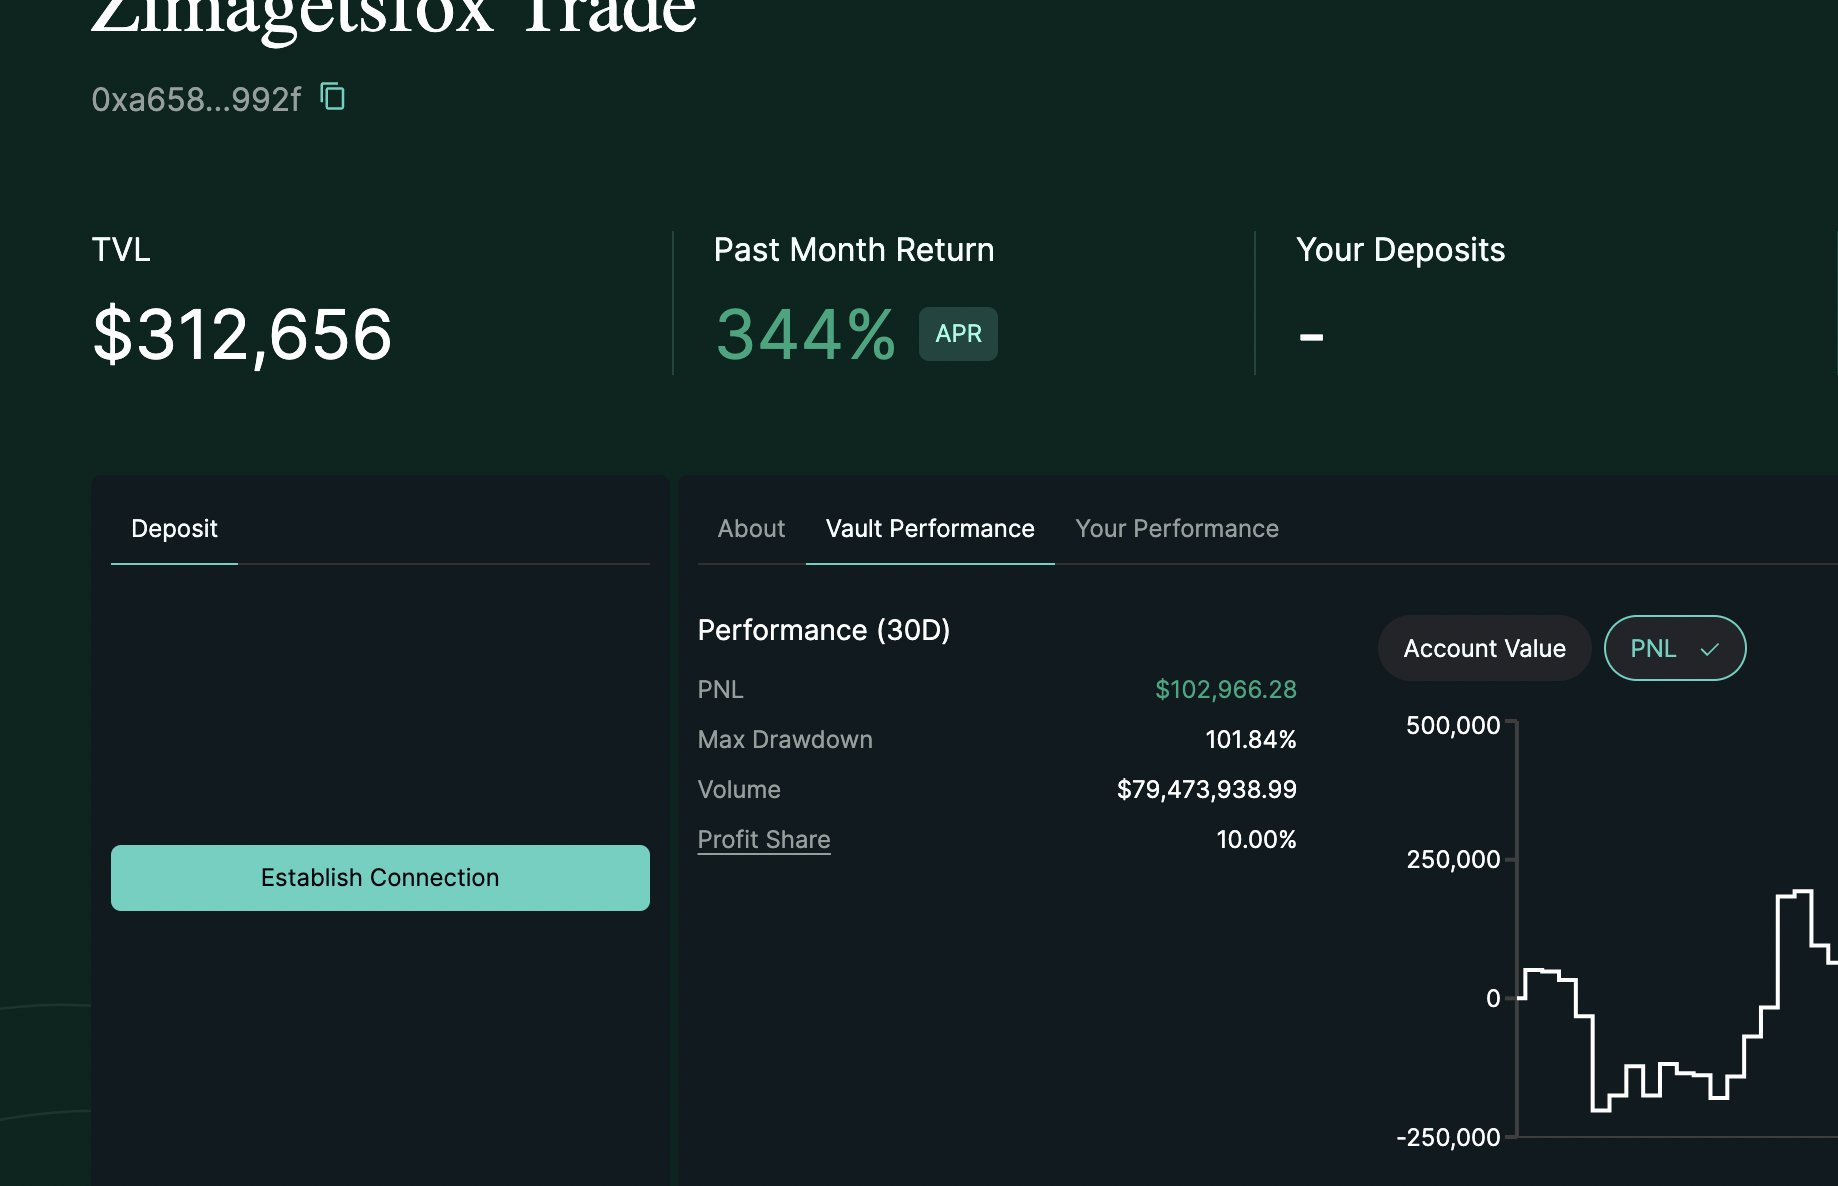This screenshot has height=1186, width=1838.
Task: Click the Past Month Return percentage
Action: click(804, 334)
